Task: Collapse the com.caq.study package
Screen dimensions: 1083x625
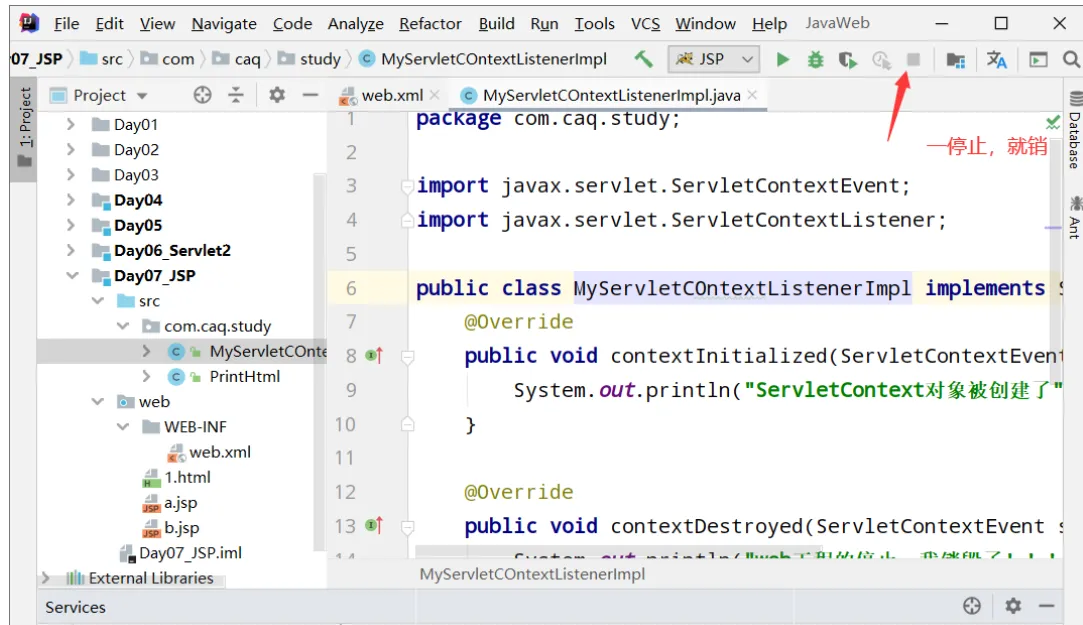Action: [x=122, y=325]
